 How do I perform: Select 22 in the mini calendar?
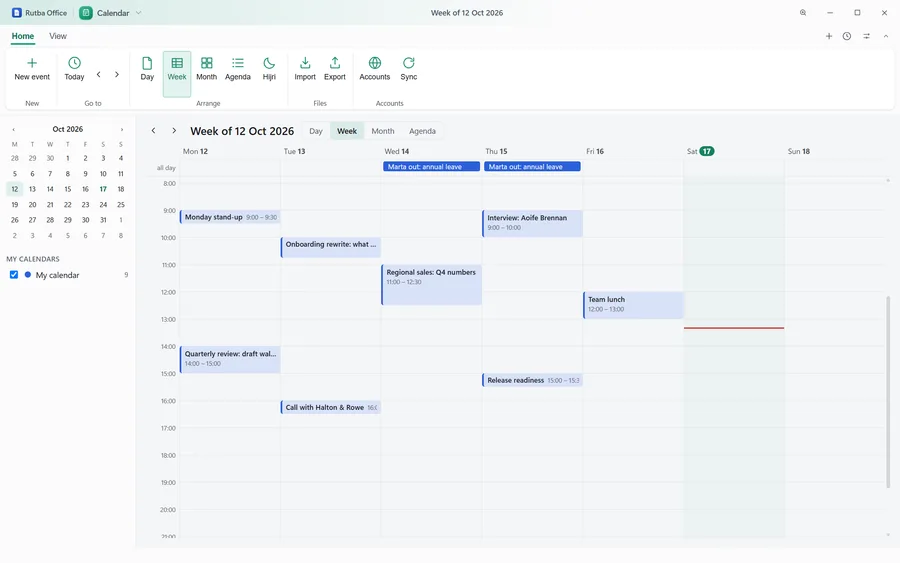[68, 204]
